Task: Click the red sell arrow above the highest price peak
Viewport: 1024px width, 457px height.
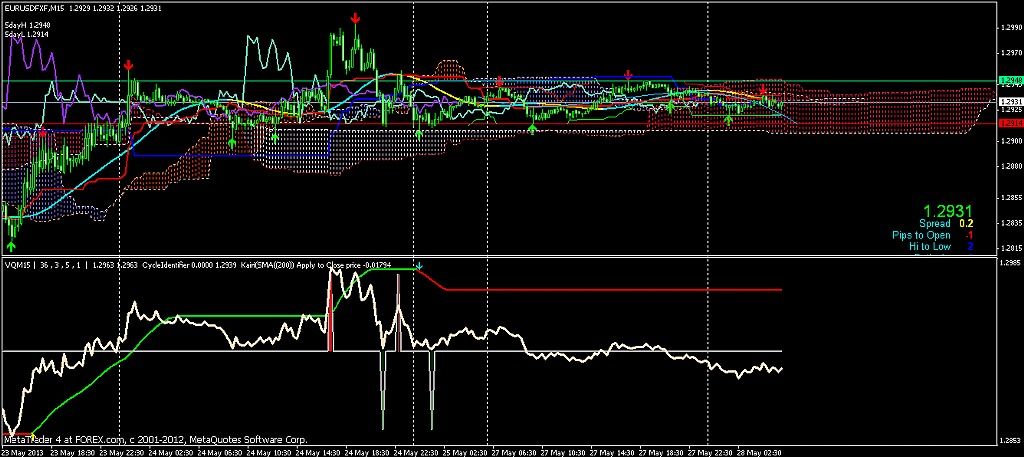Action: [357, 18]
